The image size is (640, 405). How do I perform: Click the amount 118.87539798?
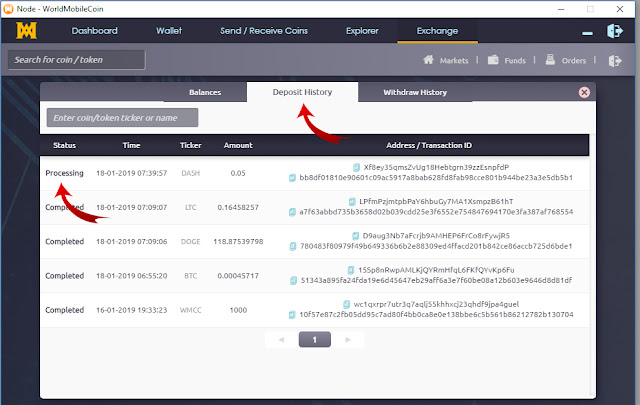point(238,242)
